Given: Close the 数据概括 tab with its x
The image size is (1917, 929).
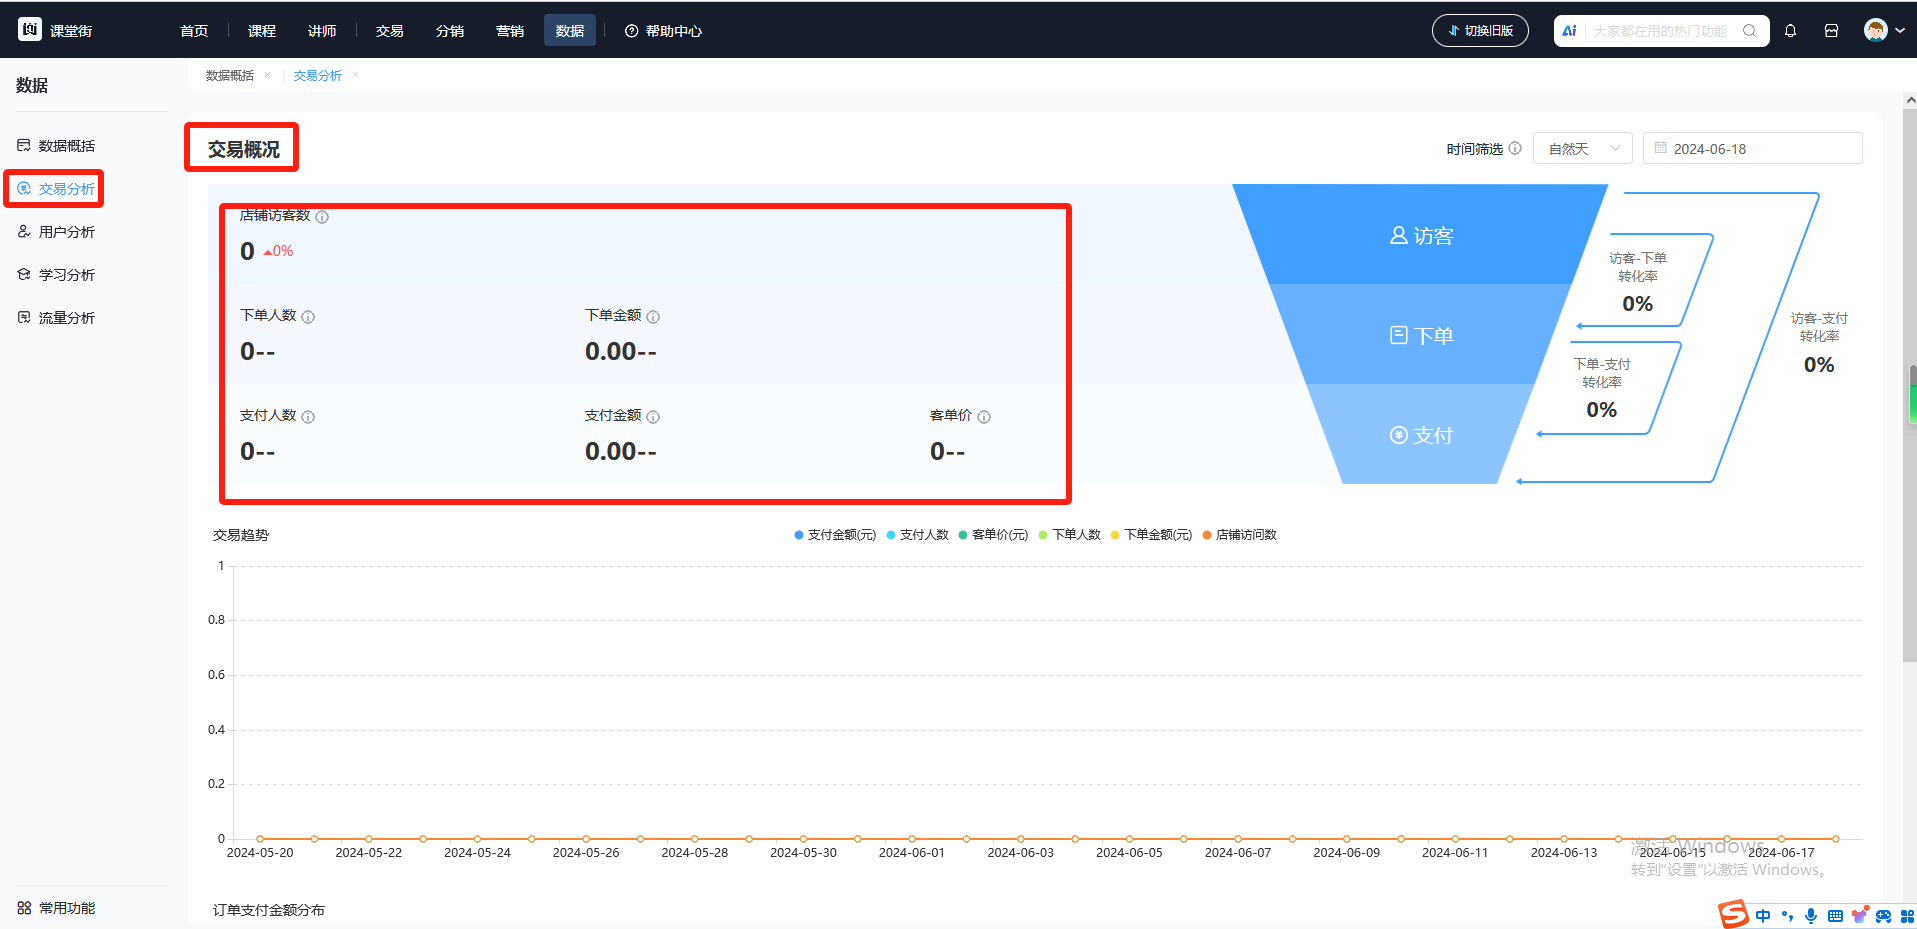Looking at the screenshot, I should (268, 75).
